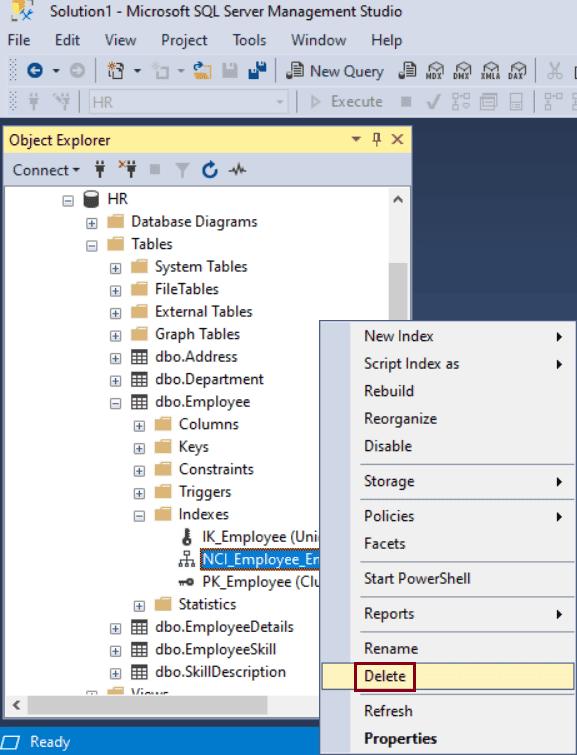Click the navigate backward arrow icon
The height and width of the screenshot is (755, 577).
click(x=35, y=71)
